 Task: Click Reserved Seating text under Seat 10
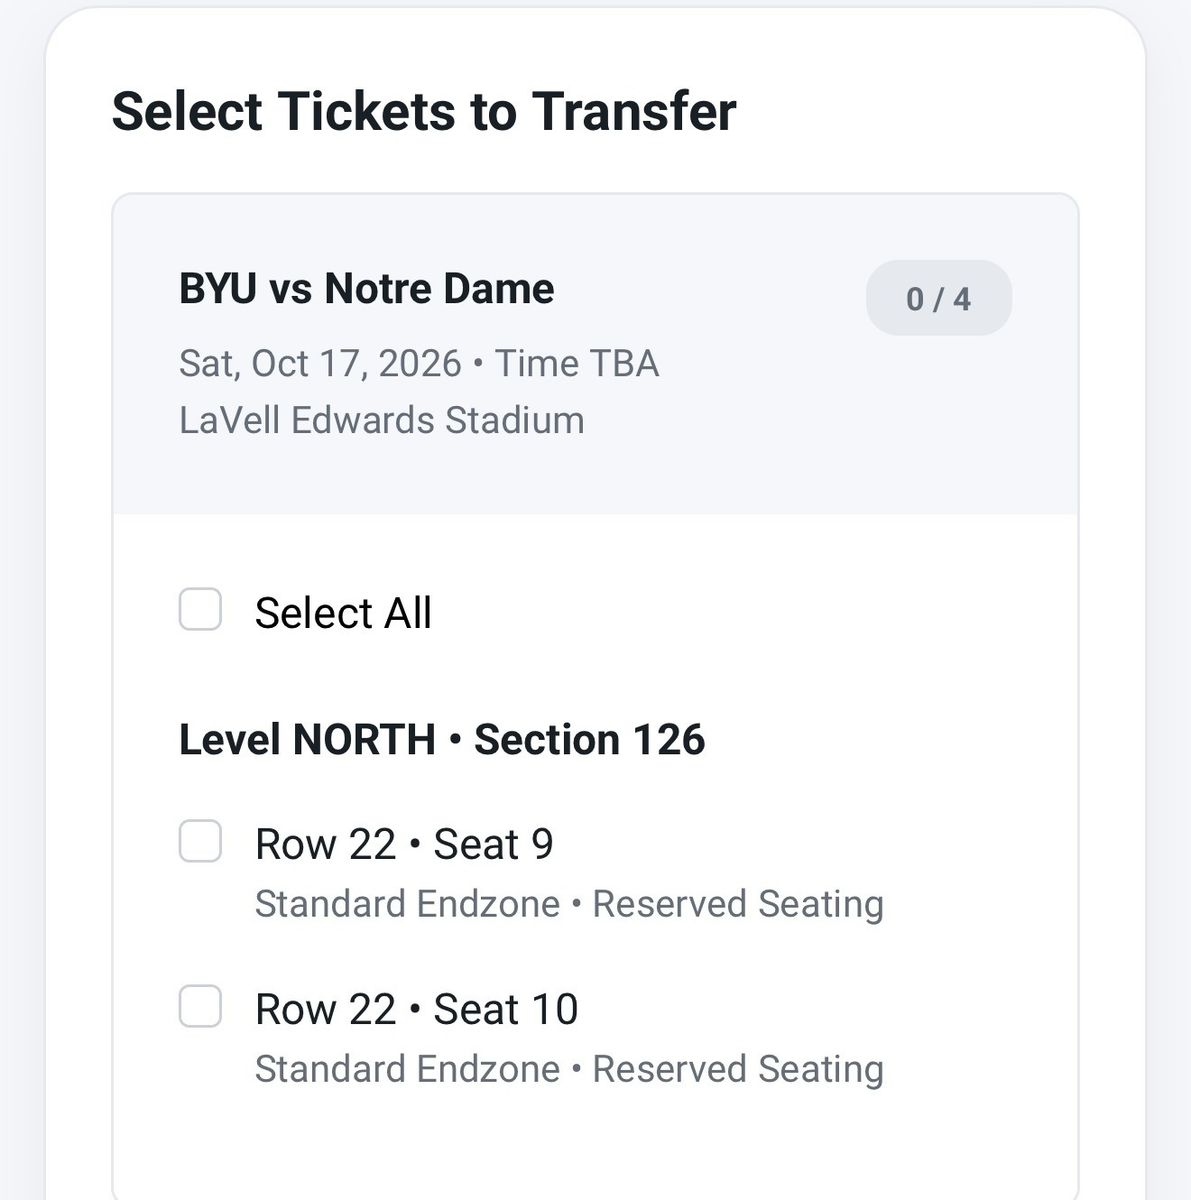click(738, 1069)
